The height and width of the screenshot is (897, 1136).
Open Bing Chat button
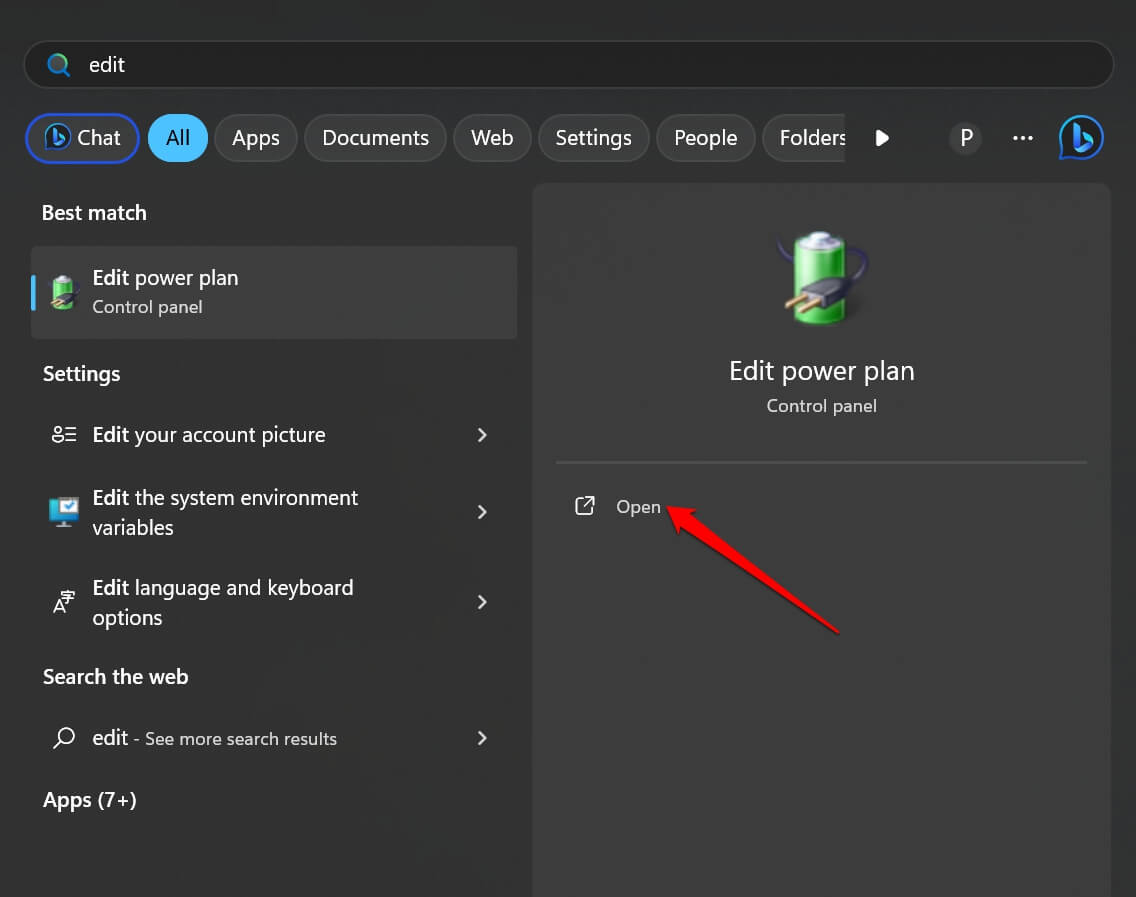pyautogui.click(x=83, y=138)
